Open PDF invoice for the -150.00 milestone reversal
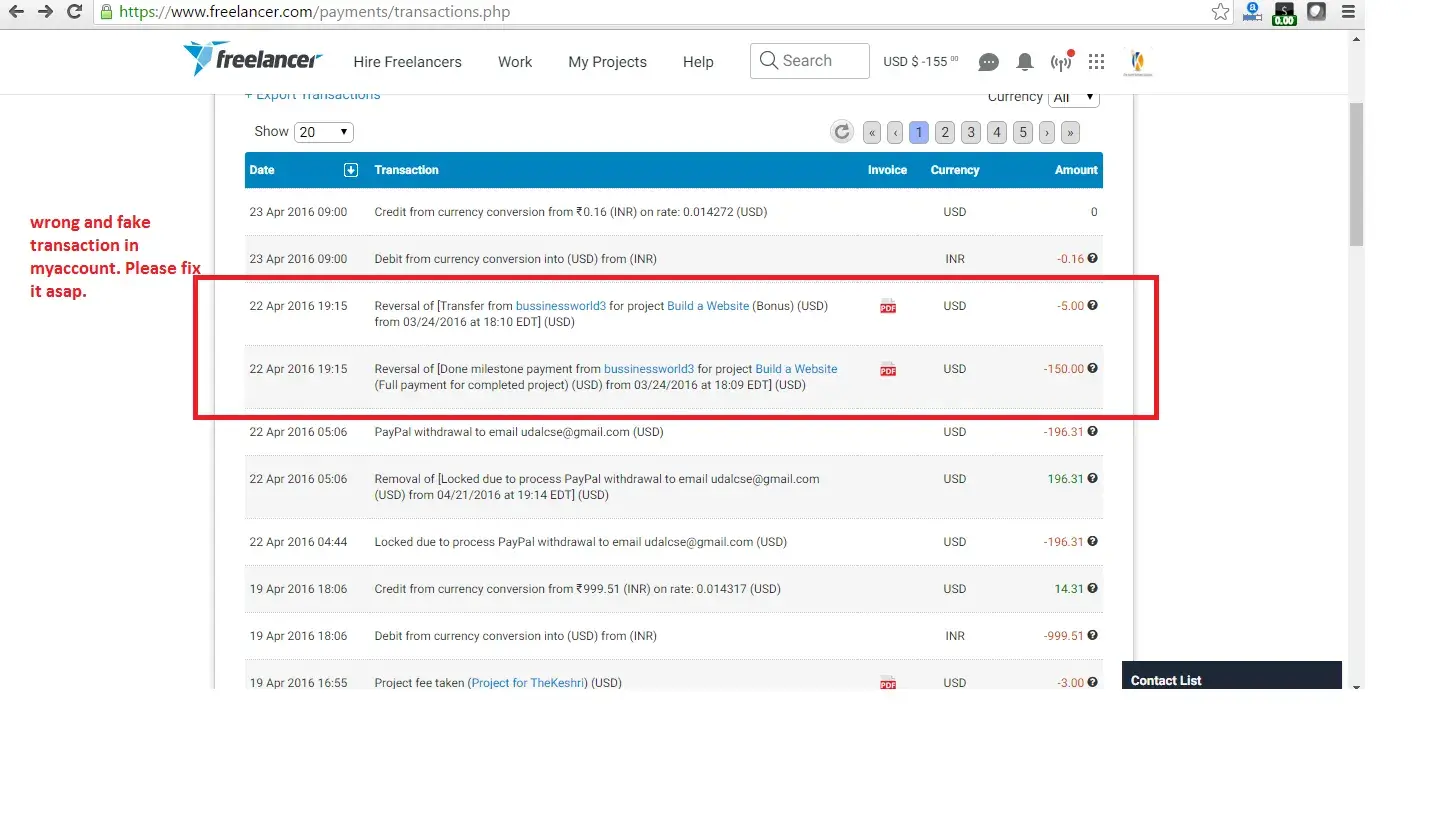The width and height of the screenshot is (1434, 822). (887, 369)
